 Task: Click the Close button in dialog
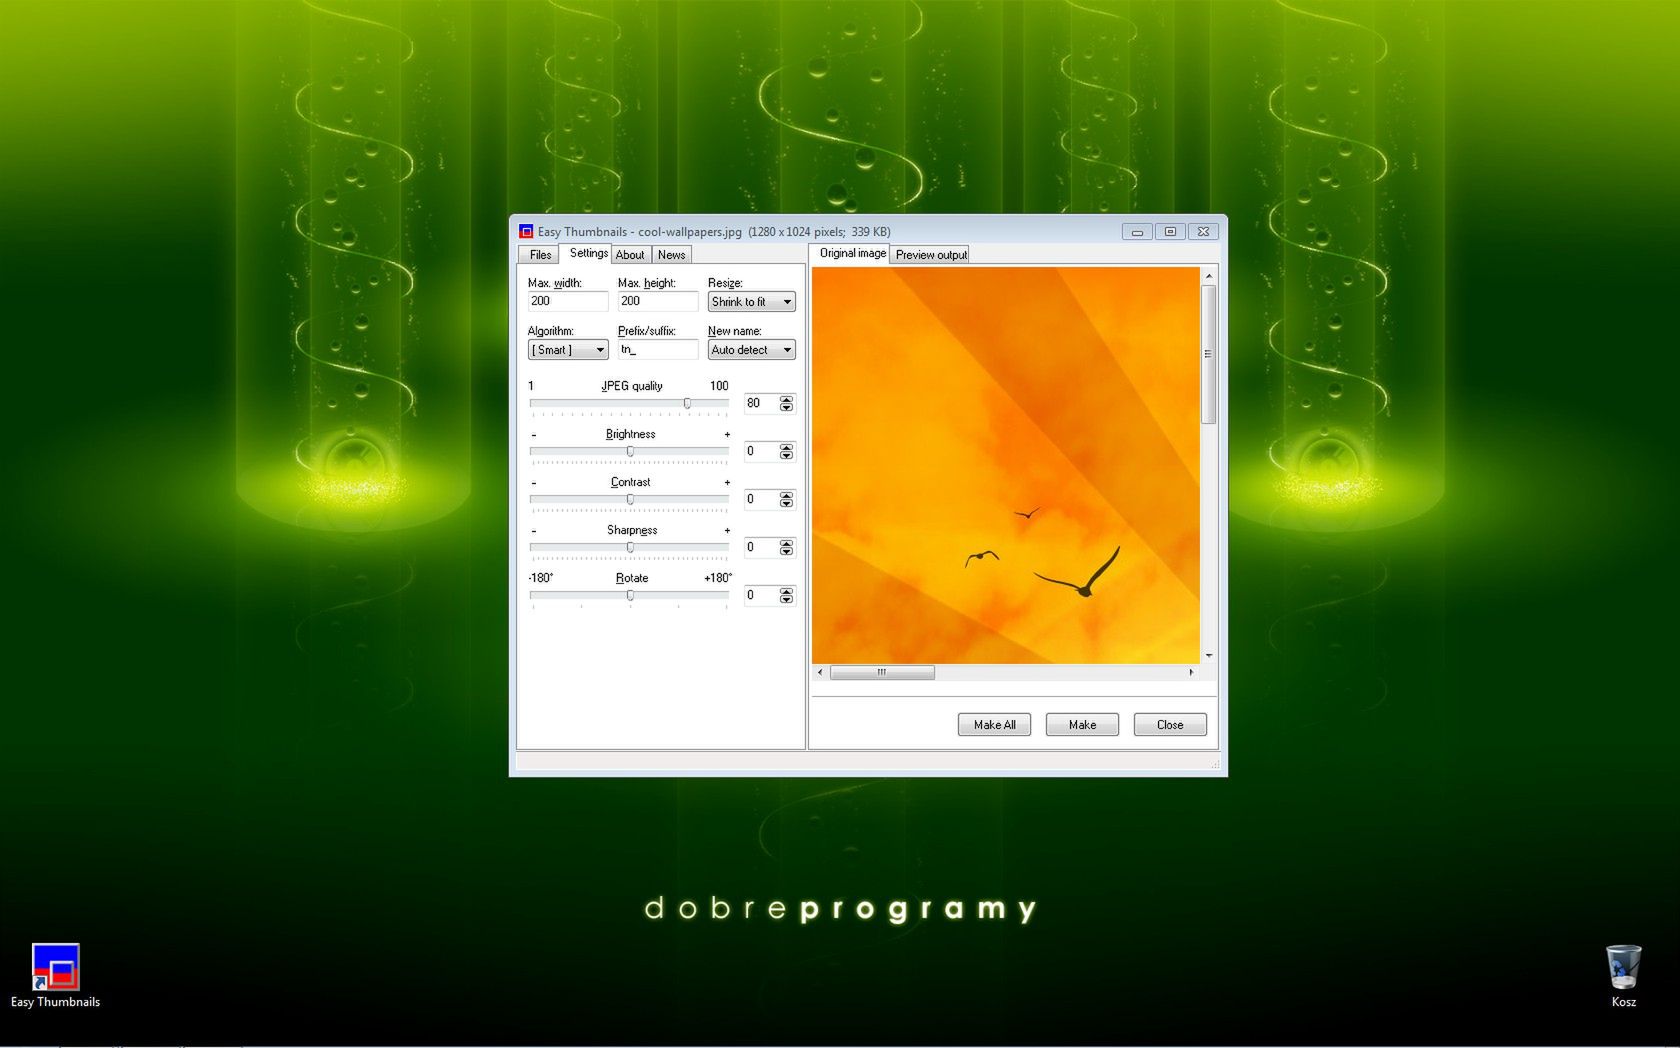coord(1170,725)
